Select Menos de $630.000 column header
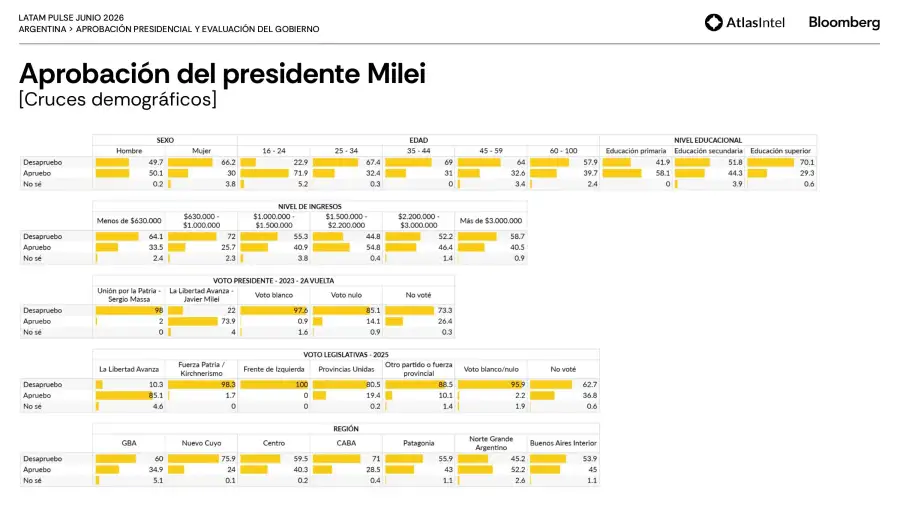The width and height of the screenshot is (900, 506). [x=129, y=221]
